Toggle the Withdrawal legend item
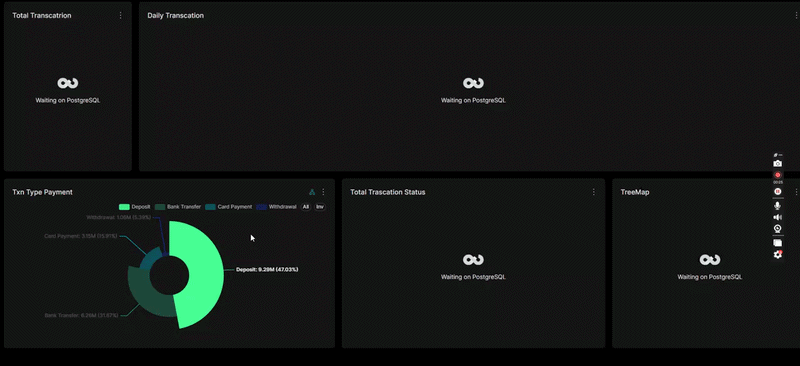 (277, 207)
